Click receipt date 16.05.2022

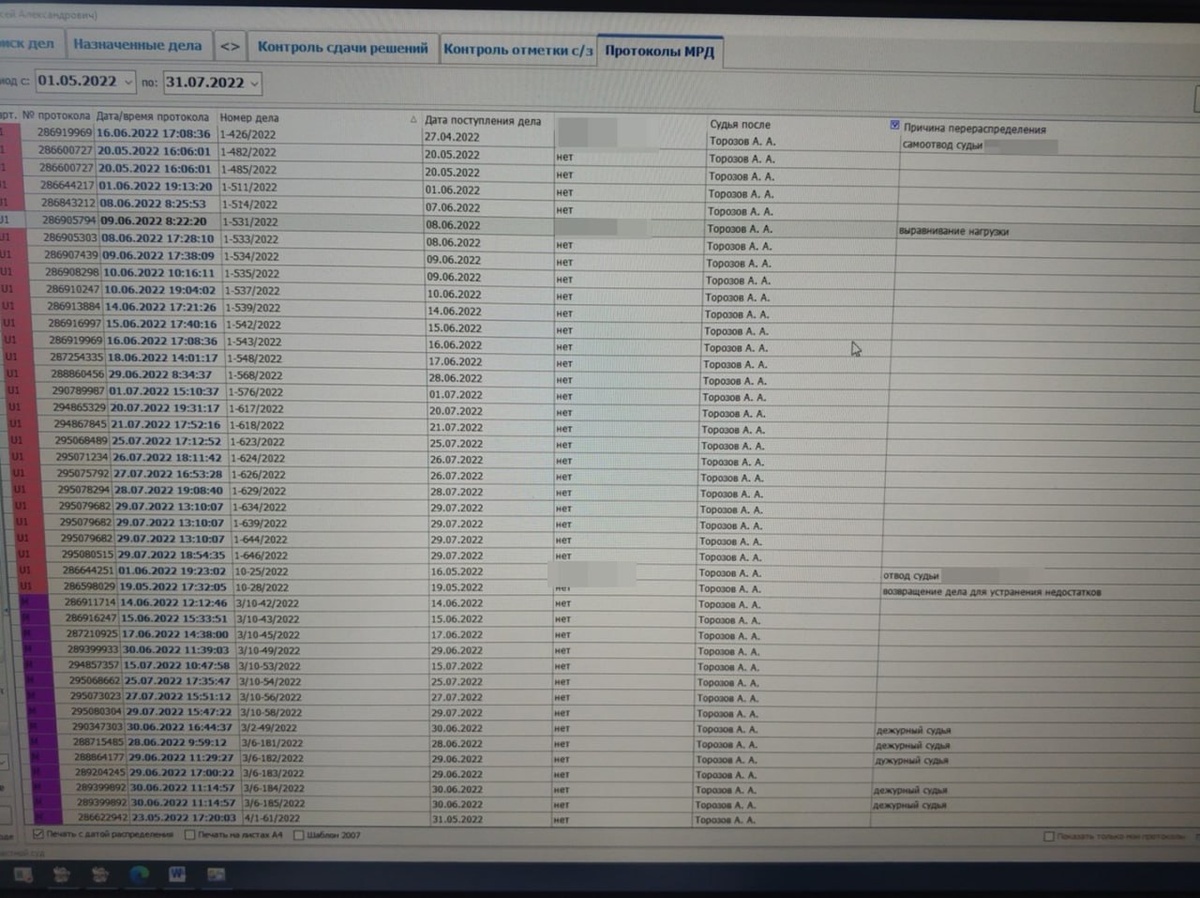(x=457, y=573)
